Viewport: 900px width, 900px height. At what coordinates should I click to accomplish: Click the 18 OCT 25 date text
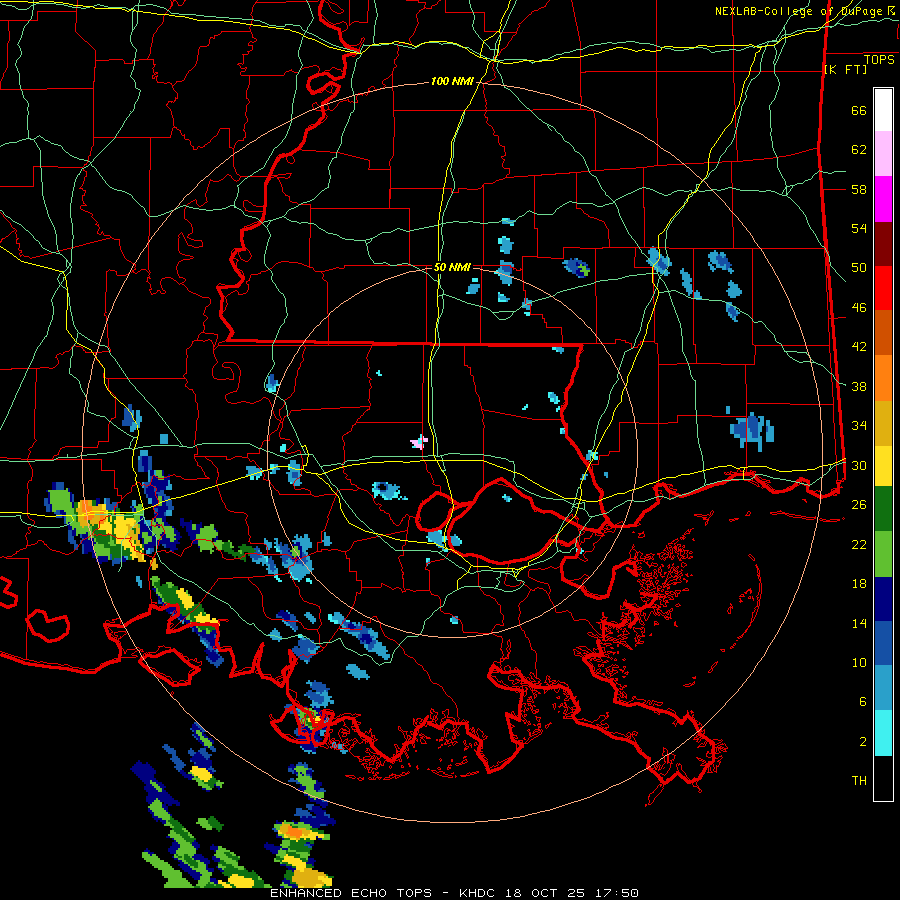pos(545,893)
